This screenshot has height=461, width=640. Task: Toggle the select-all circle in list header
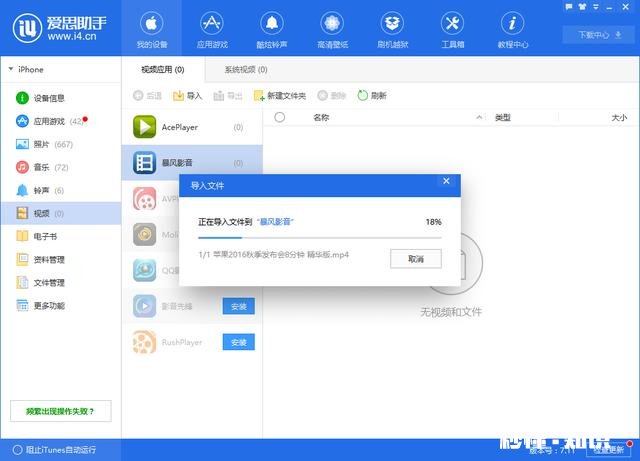point(280,118)
